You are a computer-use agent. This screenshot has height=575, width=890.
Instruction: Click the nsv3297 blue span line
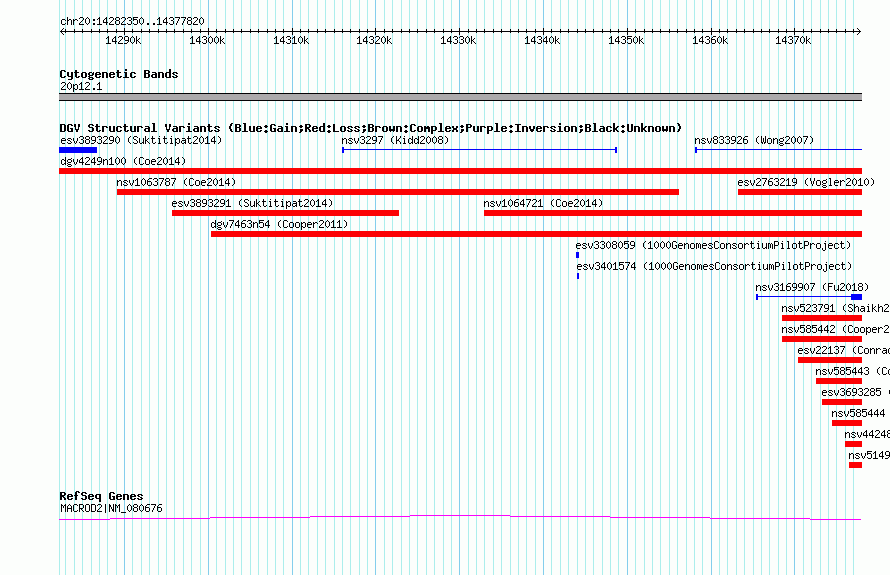click(x=480, y=150)
